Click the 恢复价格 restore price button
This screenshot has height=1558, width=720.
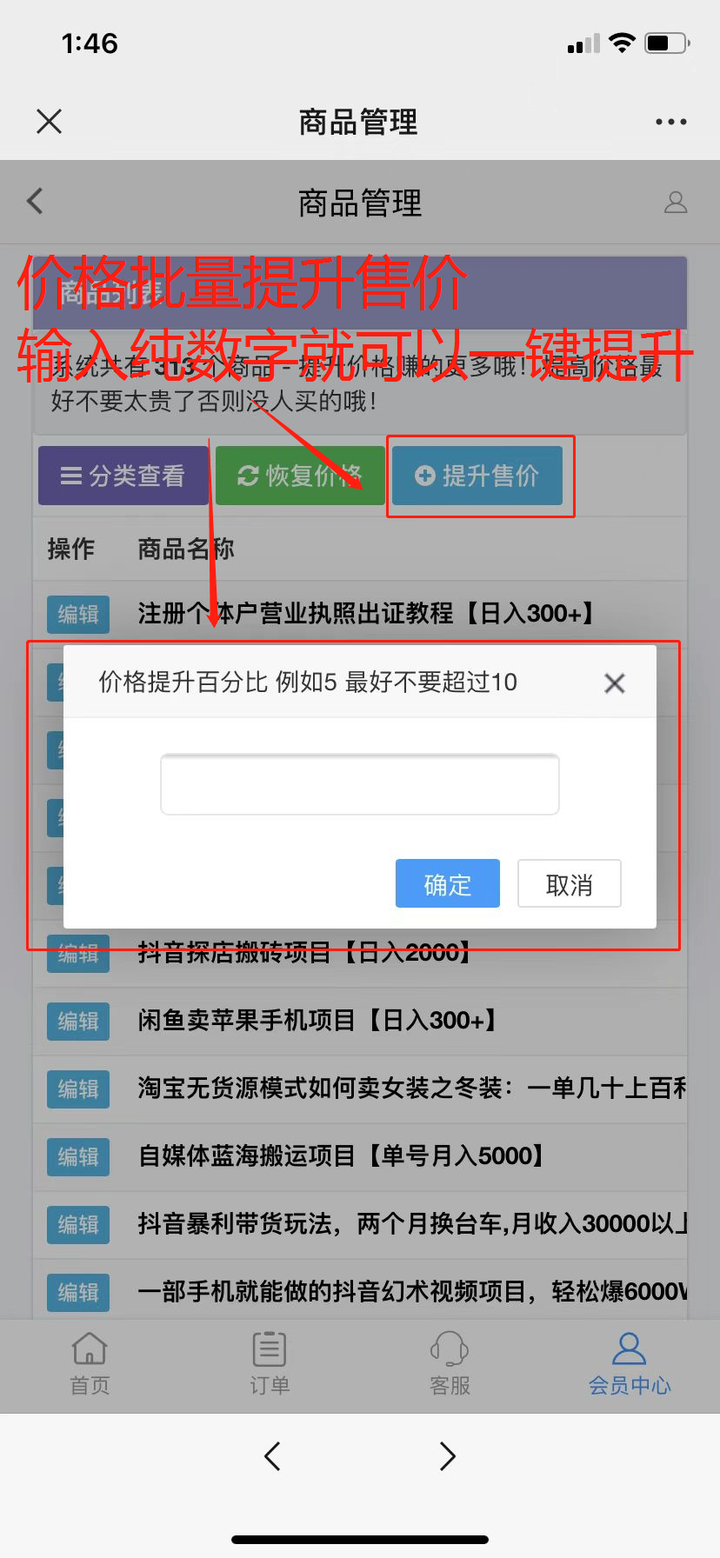point(300,476)
